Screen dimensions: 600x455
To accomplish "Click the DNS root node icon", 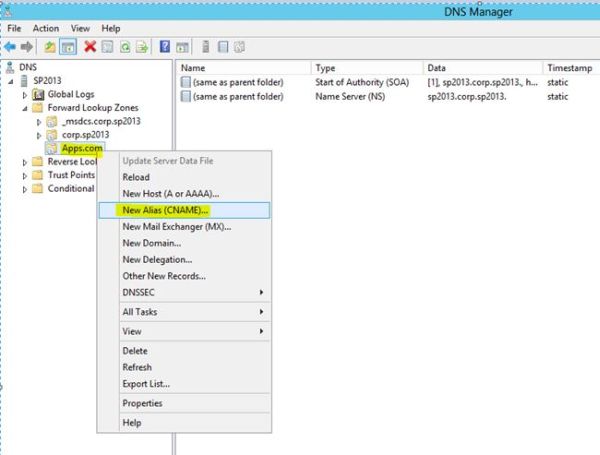I will (10, 67).
